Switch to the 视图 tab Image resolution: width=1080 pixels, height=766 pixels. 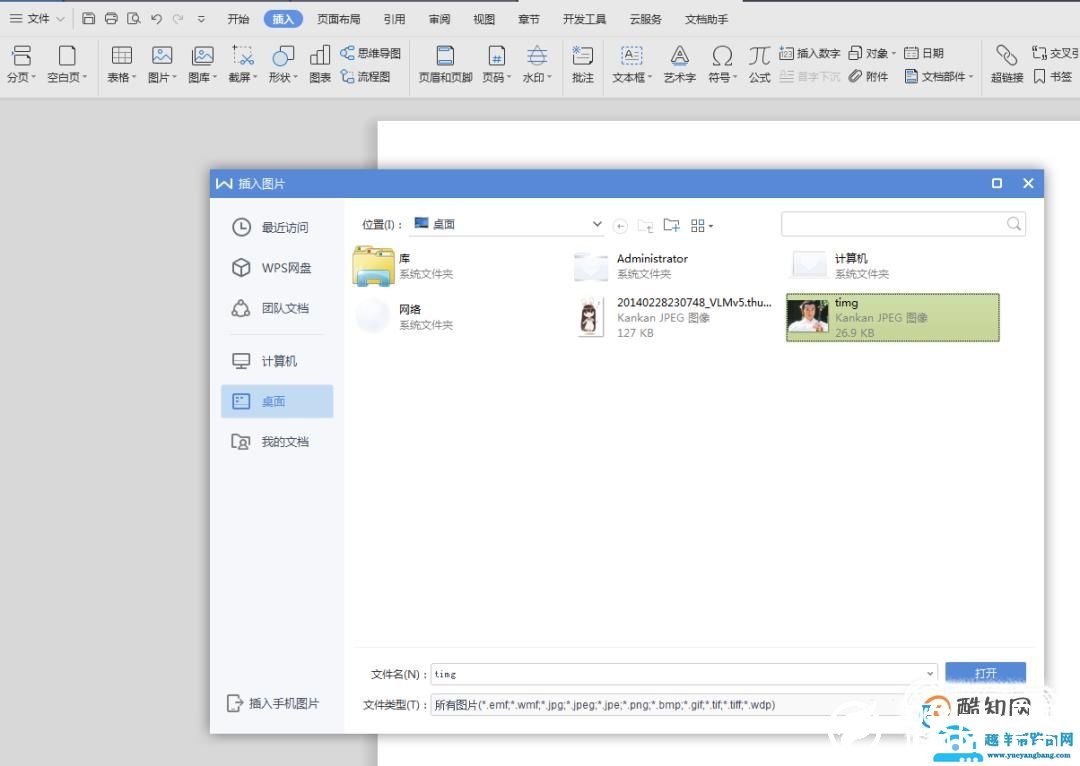click(484, 19)
